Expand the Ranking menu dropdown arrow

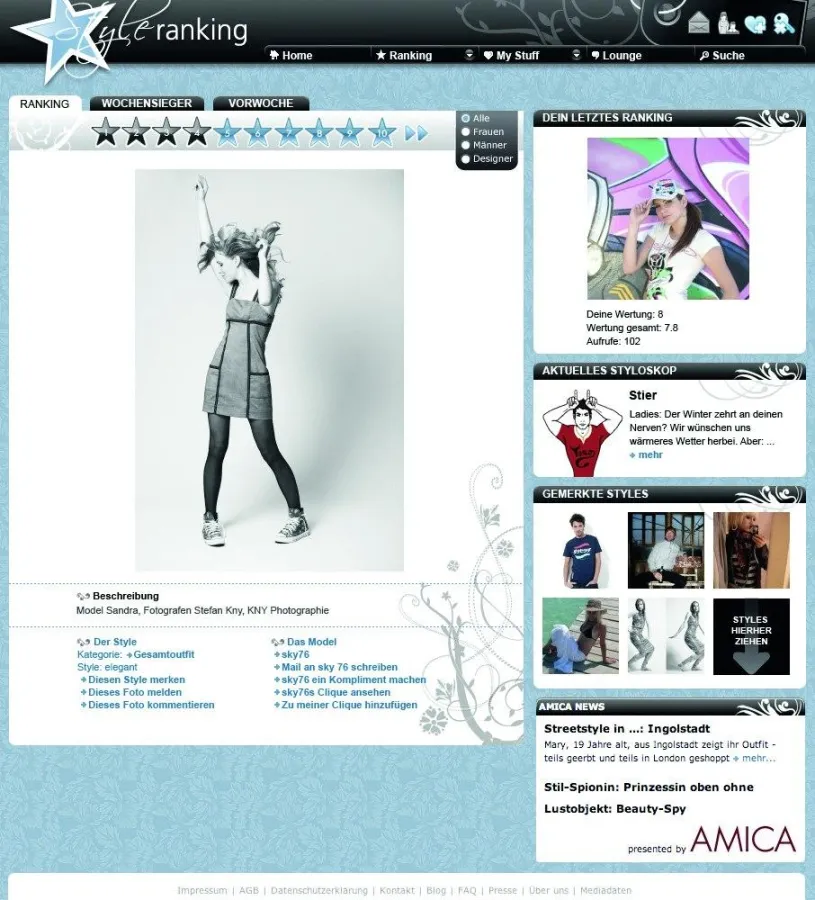pos(467,55)
